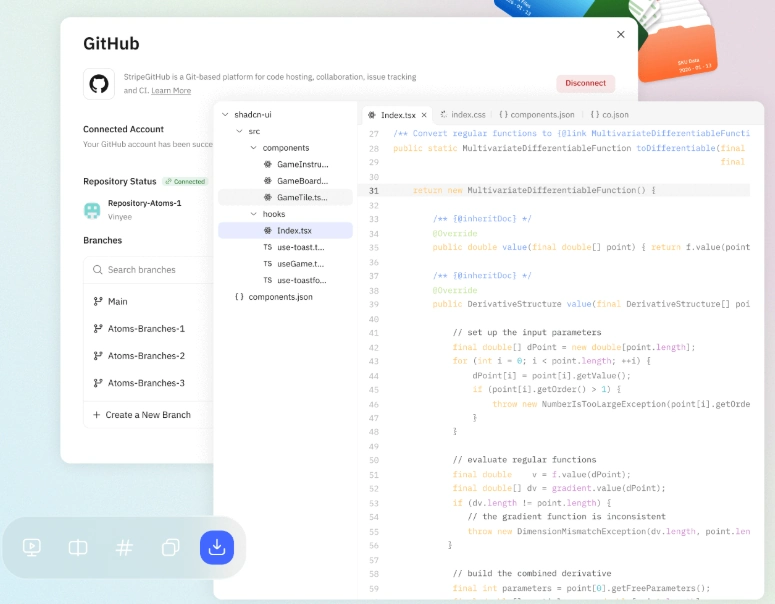Click the React icon beside GameBoard... file
The height and width of the screenshot is (604, 775).
(267, 181)
